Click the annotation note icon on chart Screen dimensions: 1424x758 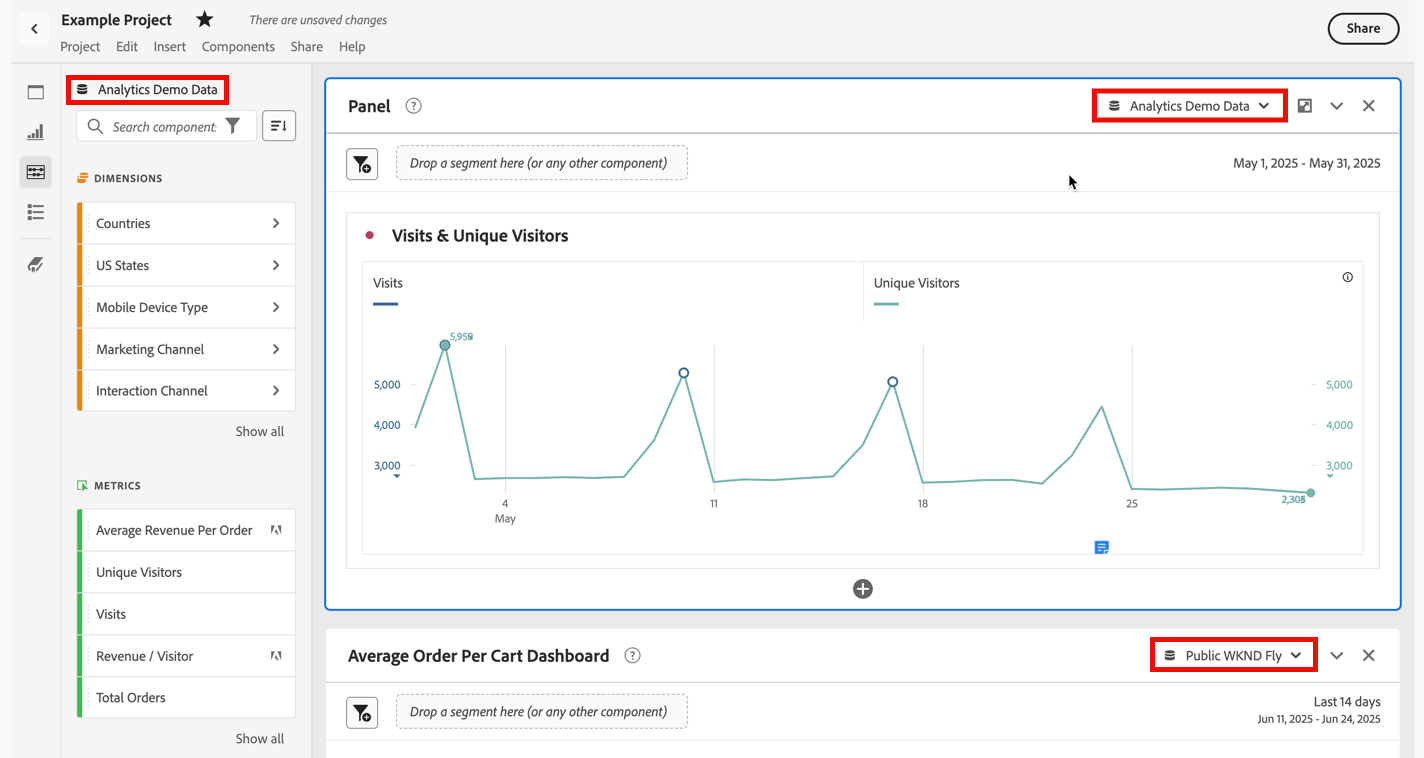coord(1101,547)
